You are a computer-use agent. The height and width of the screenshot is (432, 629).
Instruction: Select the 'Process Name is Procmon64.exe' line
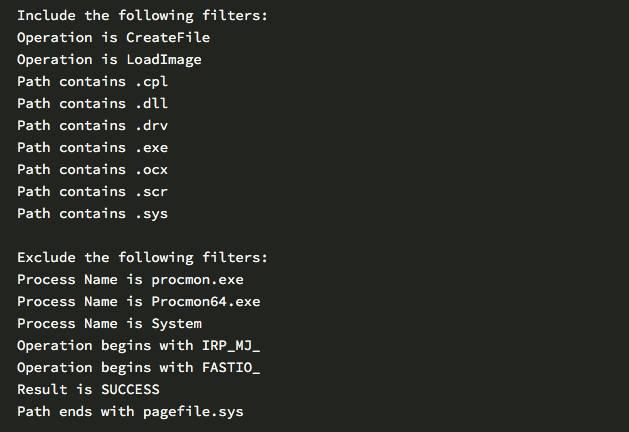(x=138, y=302)
